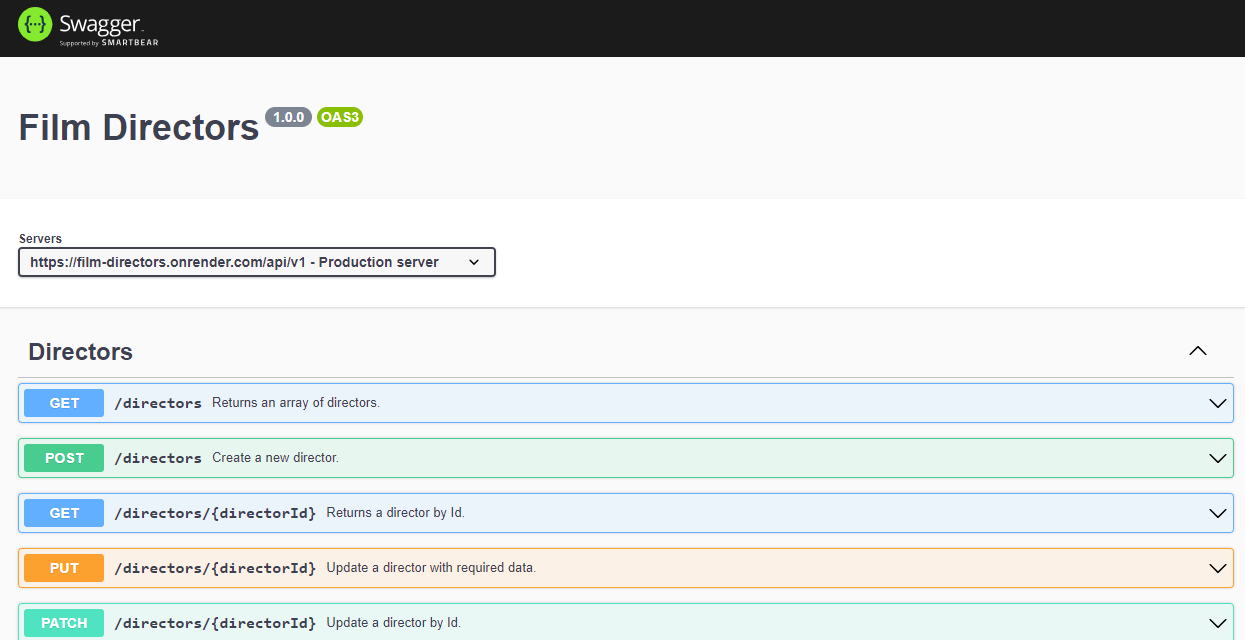Click the 1.0.0 version badge

click(288, 117)
